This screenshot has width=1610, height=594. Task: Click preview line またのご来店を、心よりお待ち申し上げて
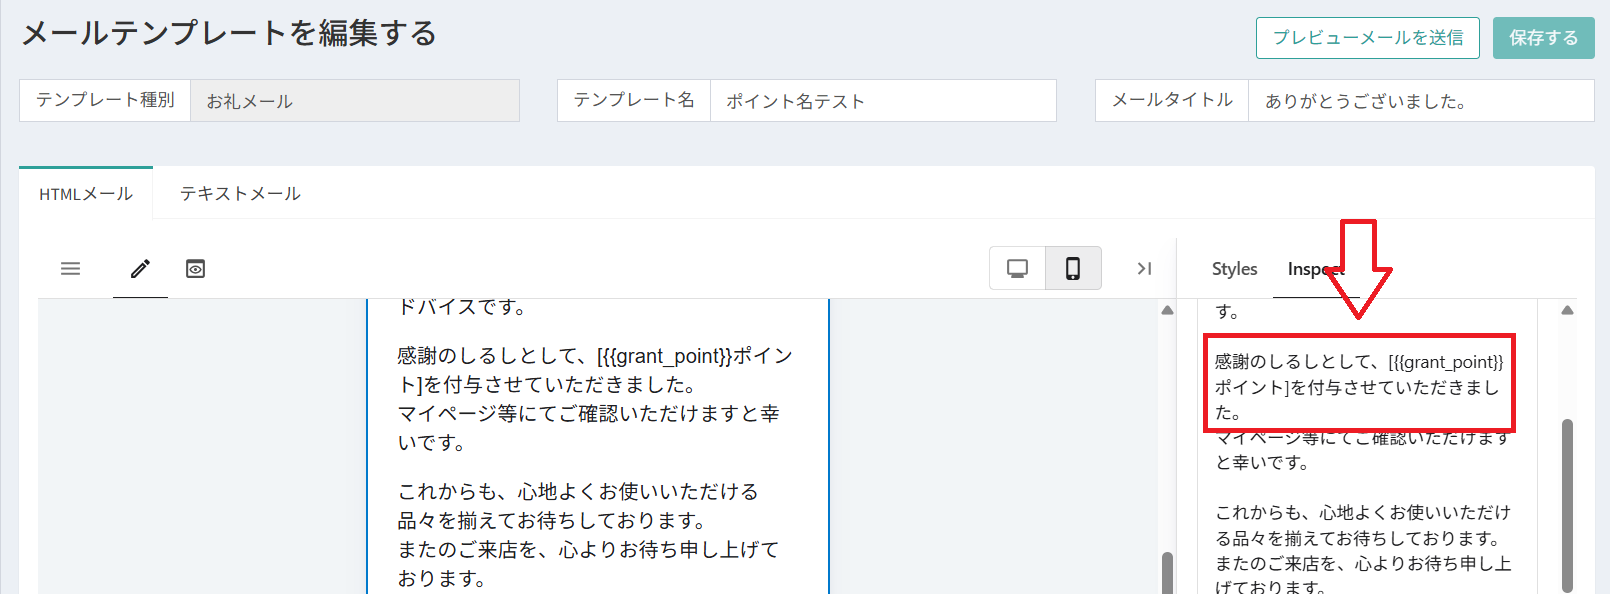click(588, 549)
